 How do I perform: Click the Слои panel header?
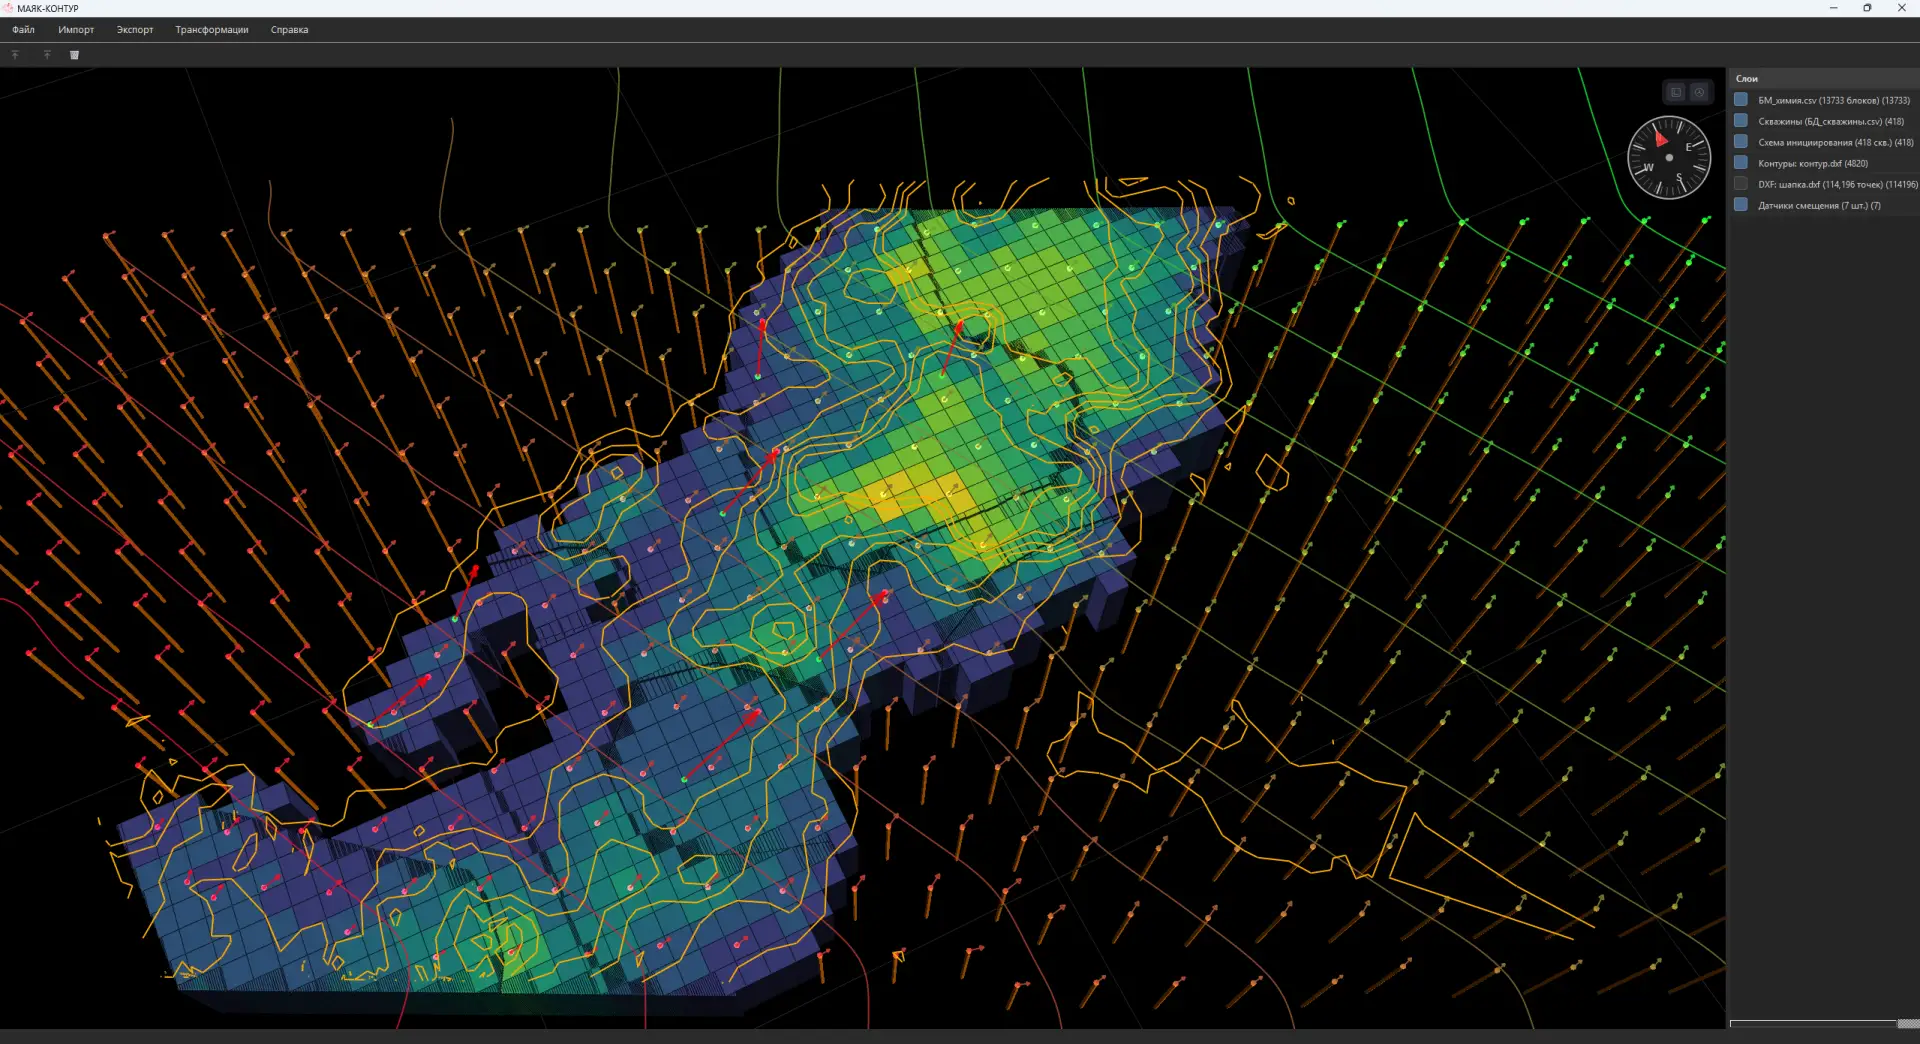coord(1824,79)
